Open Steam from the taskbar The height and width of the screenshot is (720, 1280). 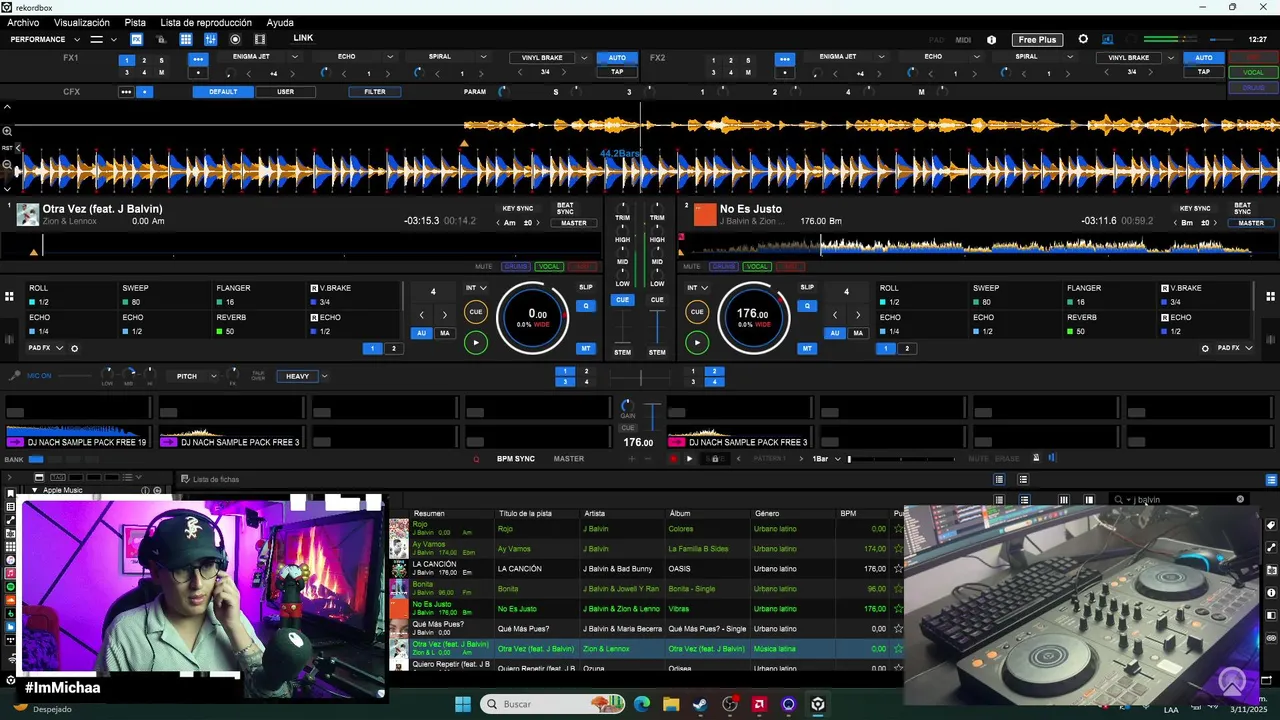700,704
